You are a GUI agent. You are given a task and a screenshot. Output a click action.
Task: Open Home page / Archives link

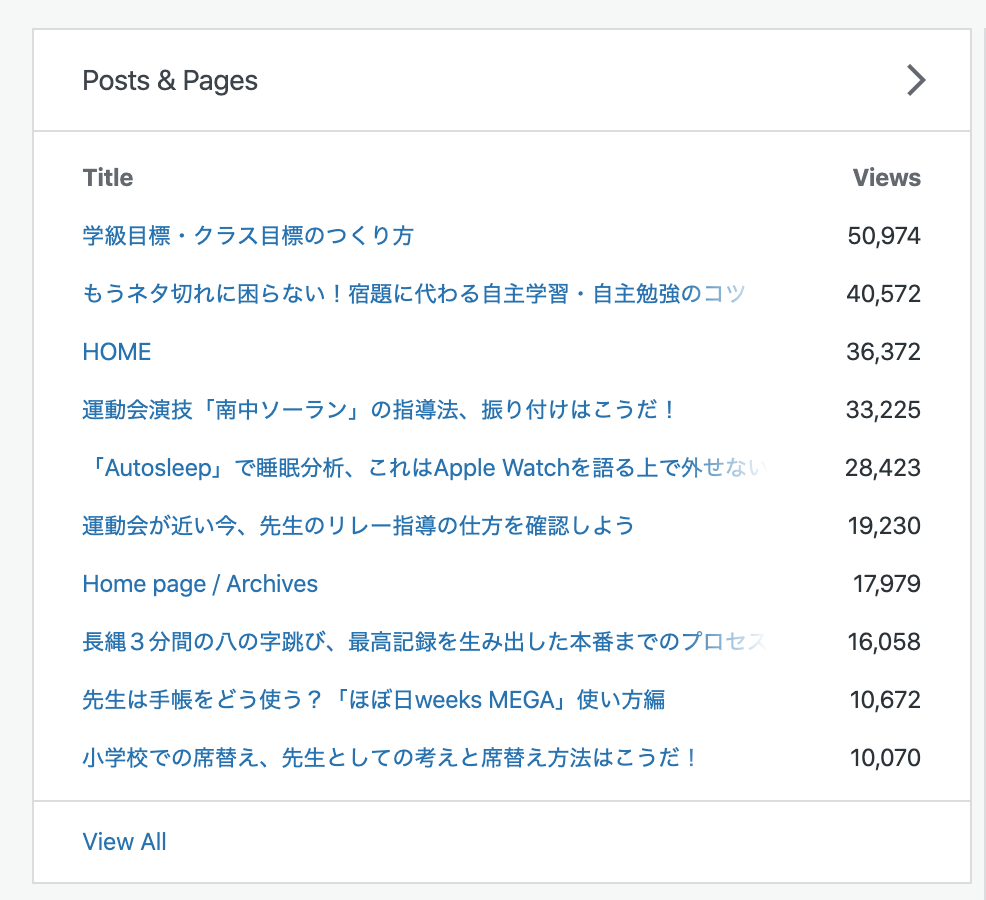(x=200, y=584)
